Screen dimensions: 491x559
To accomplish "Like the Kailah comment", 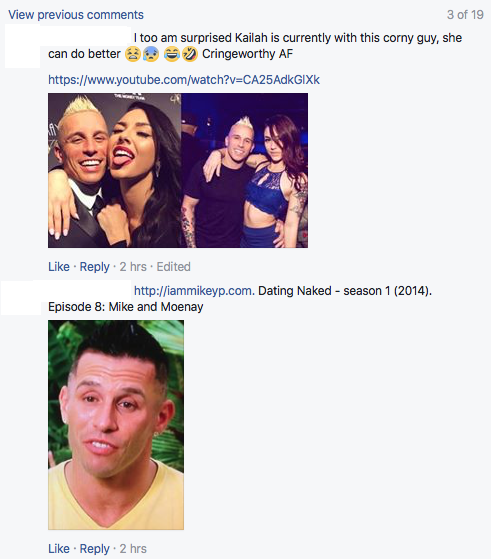I will (x=59, y=267).
